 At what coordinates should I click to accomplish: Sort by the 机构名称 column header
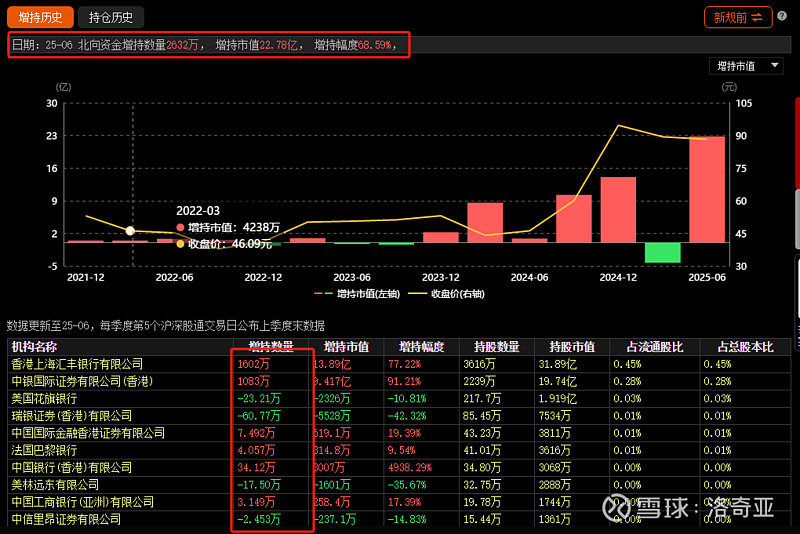[x=34, y=347]
